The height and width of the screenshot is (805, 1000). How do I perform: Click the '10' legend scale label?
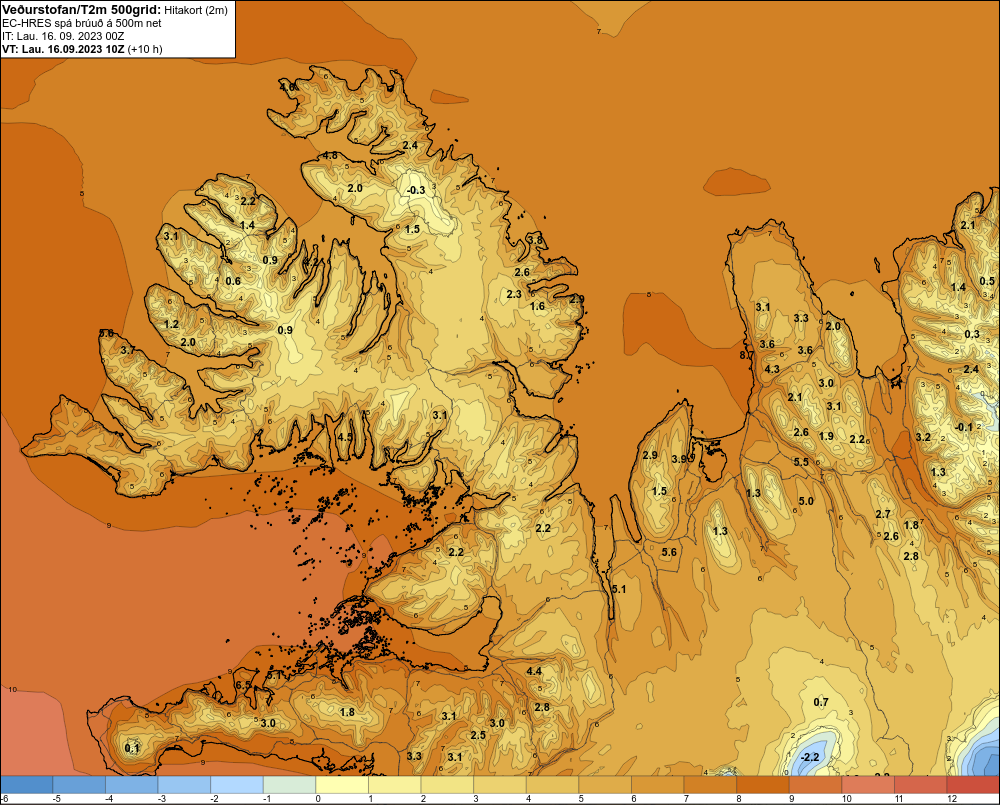click(x=846, y=799)
